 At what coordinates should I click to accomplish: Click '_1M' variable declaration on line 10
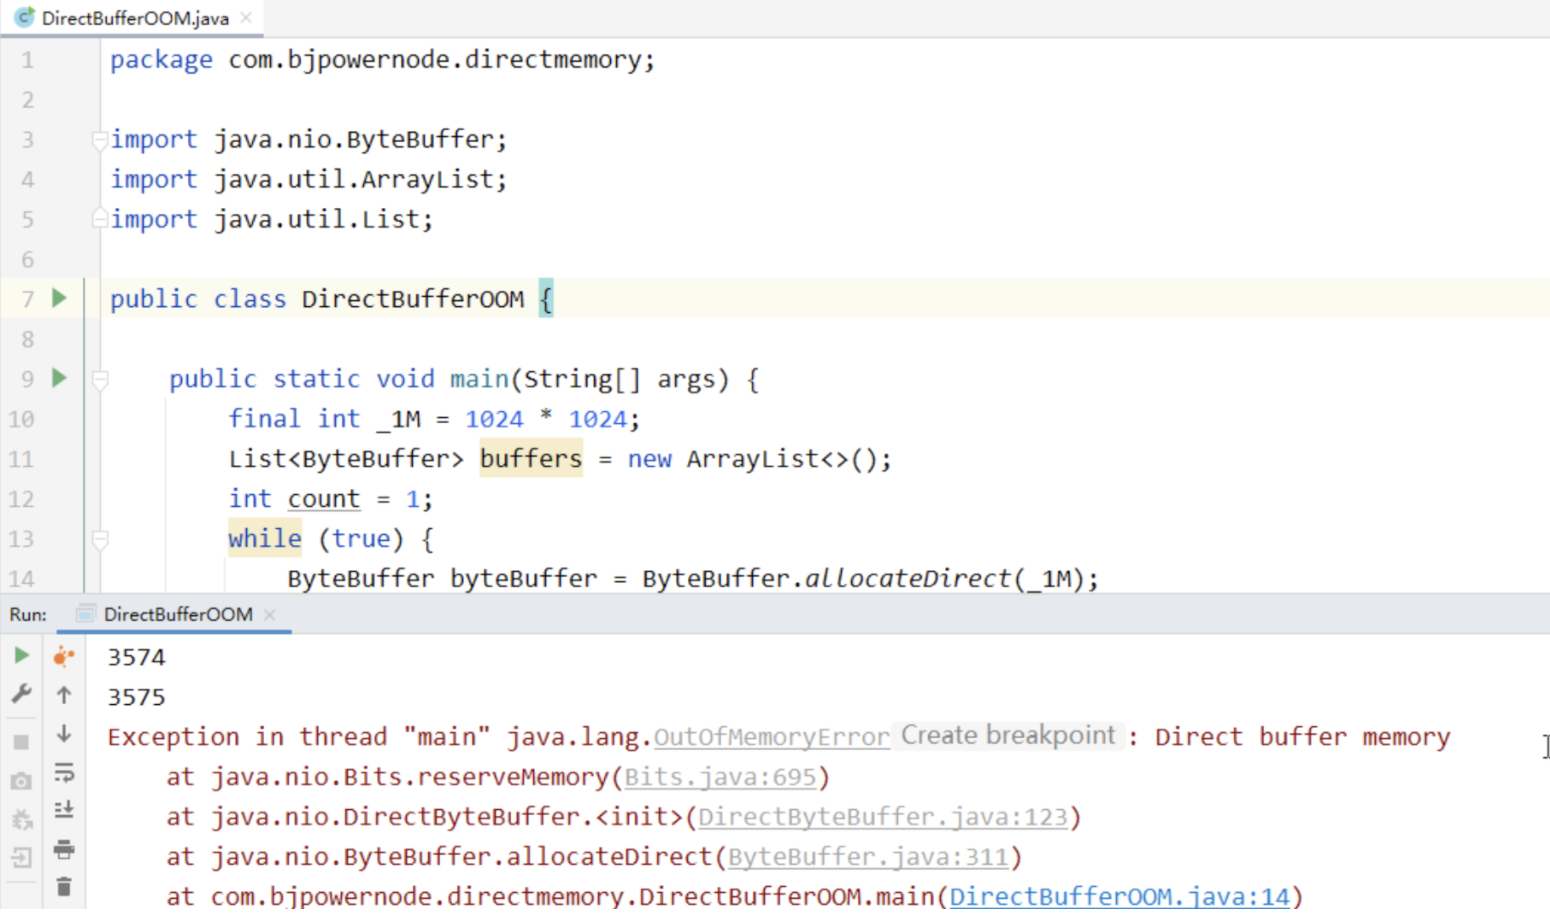click(398, 419)
